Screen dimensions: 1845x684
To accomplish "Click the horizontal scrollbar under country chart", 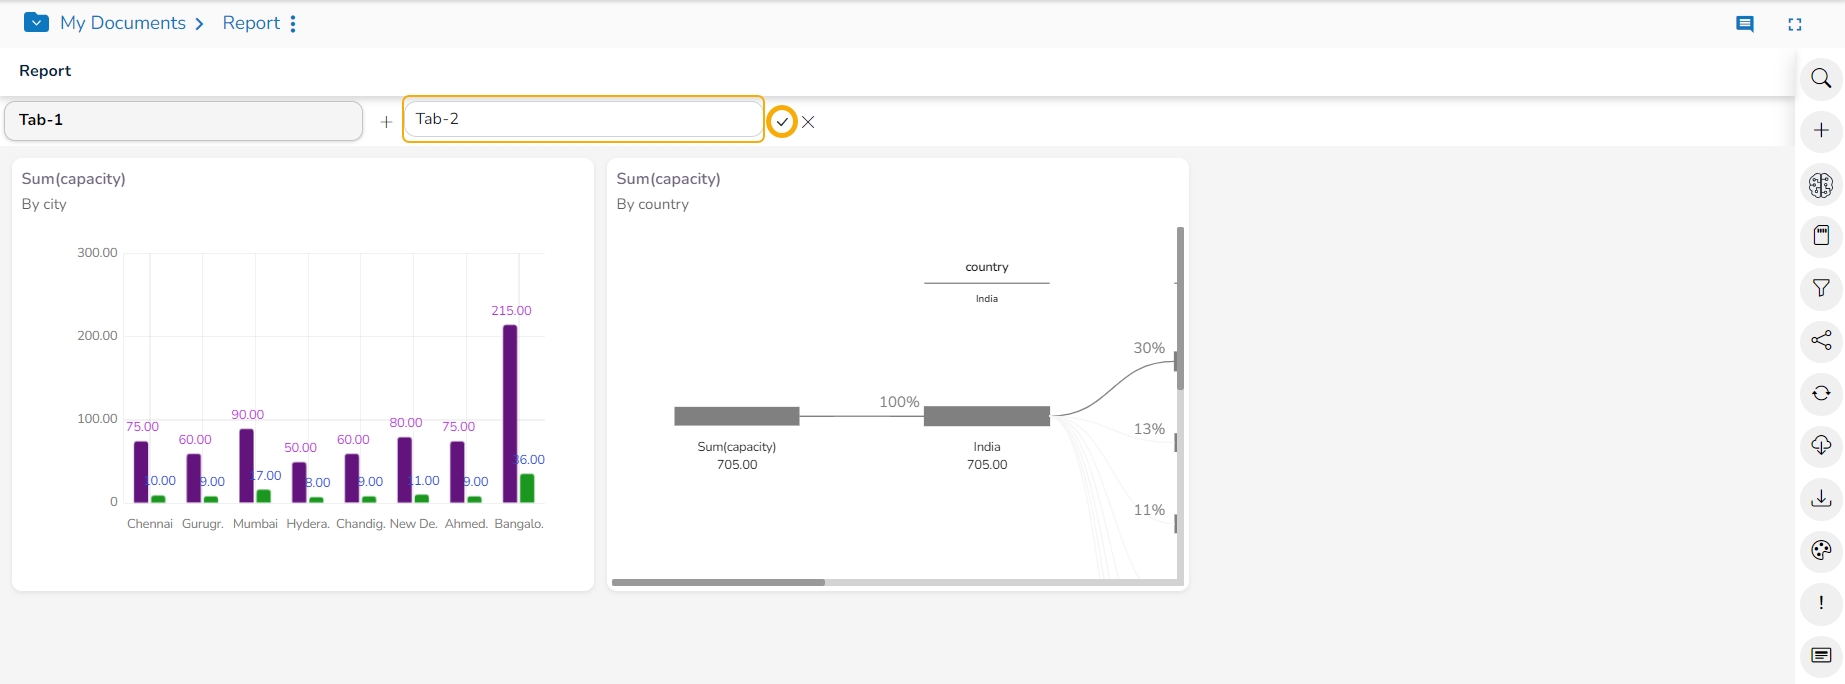I will tap(718, 582).
